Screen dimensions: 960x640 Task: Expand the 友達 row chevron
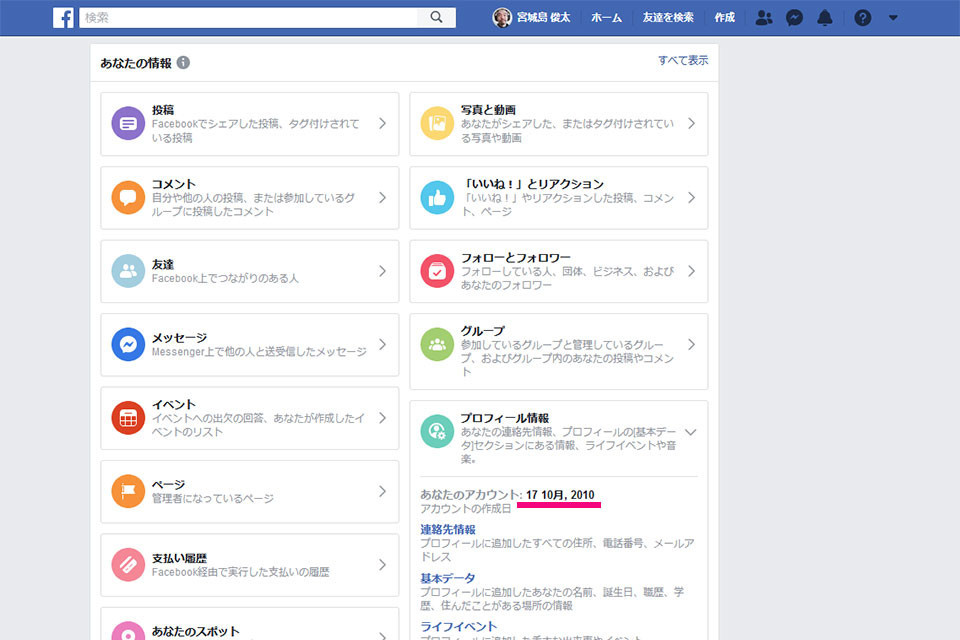pos(382,271)
